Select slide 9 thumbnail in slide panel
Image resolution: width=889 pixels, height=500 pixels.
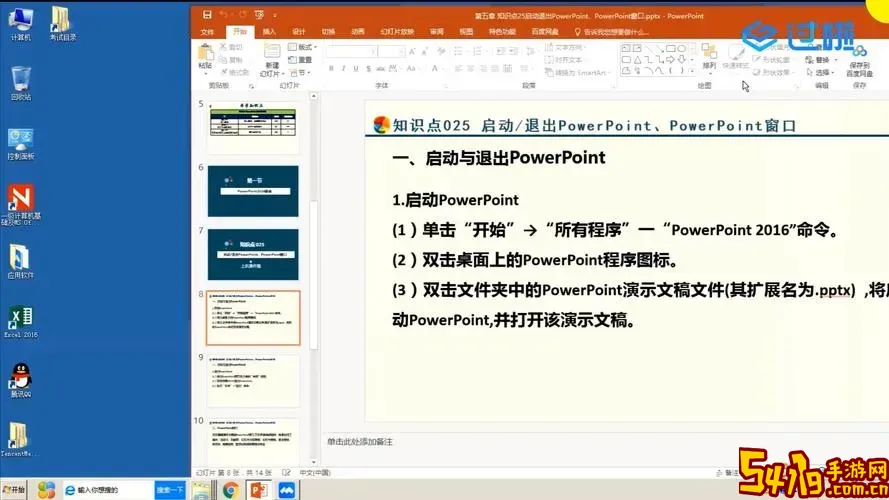(x=253, y=381)
